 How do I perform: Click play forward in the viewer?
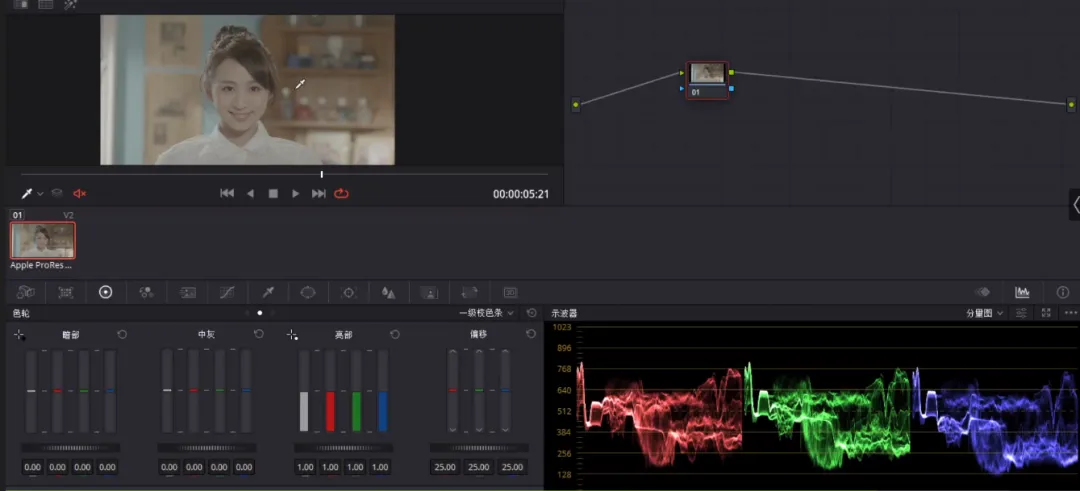pos(295,193)
